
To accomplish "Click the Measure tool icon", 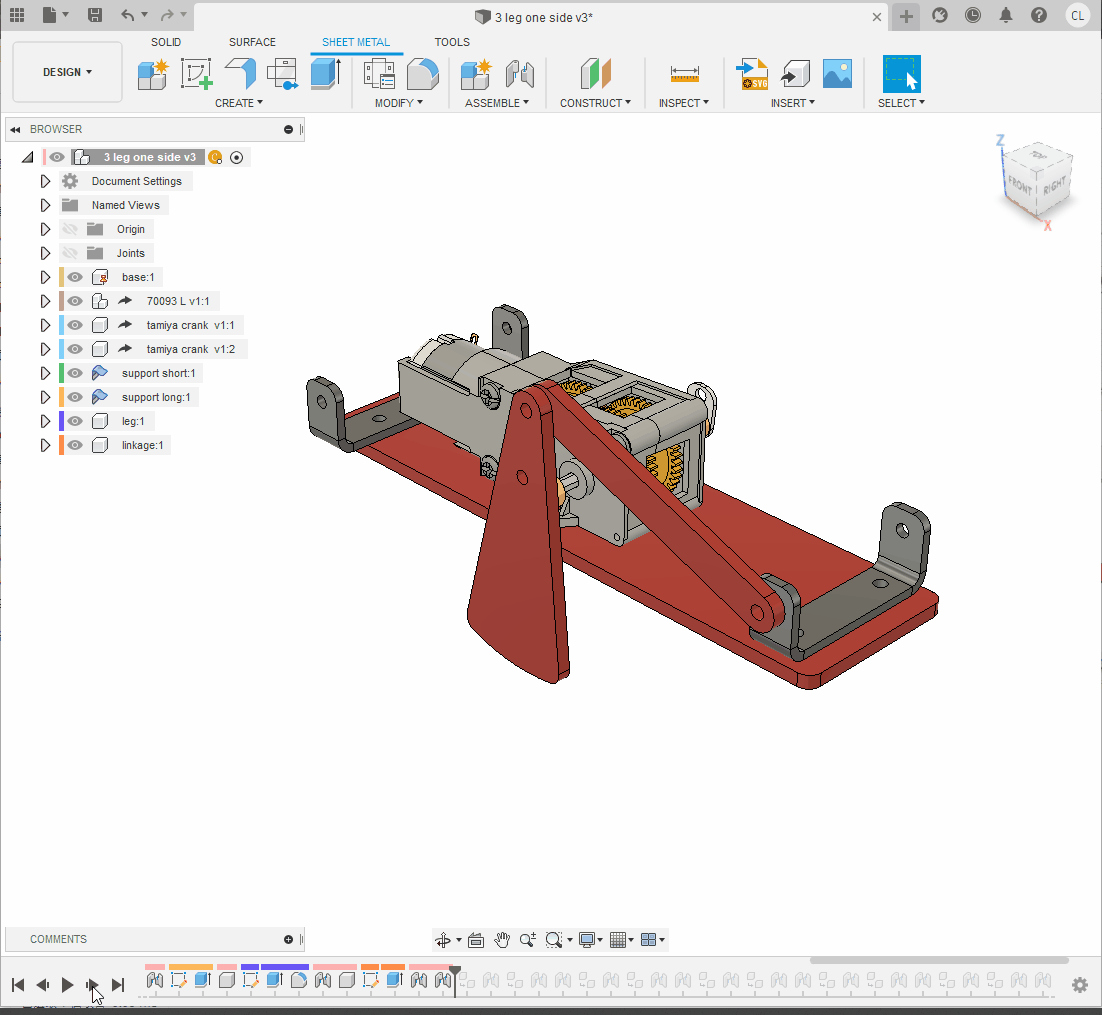I will (685, 74).
